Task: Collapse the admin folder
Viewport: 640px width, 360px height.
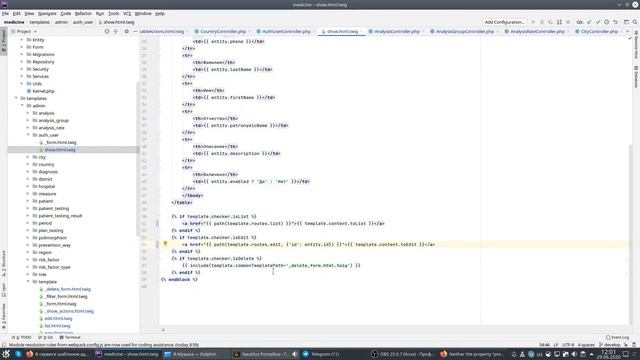Action: tap(22, 106)
